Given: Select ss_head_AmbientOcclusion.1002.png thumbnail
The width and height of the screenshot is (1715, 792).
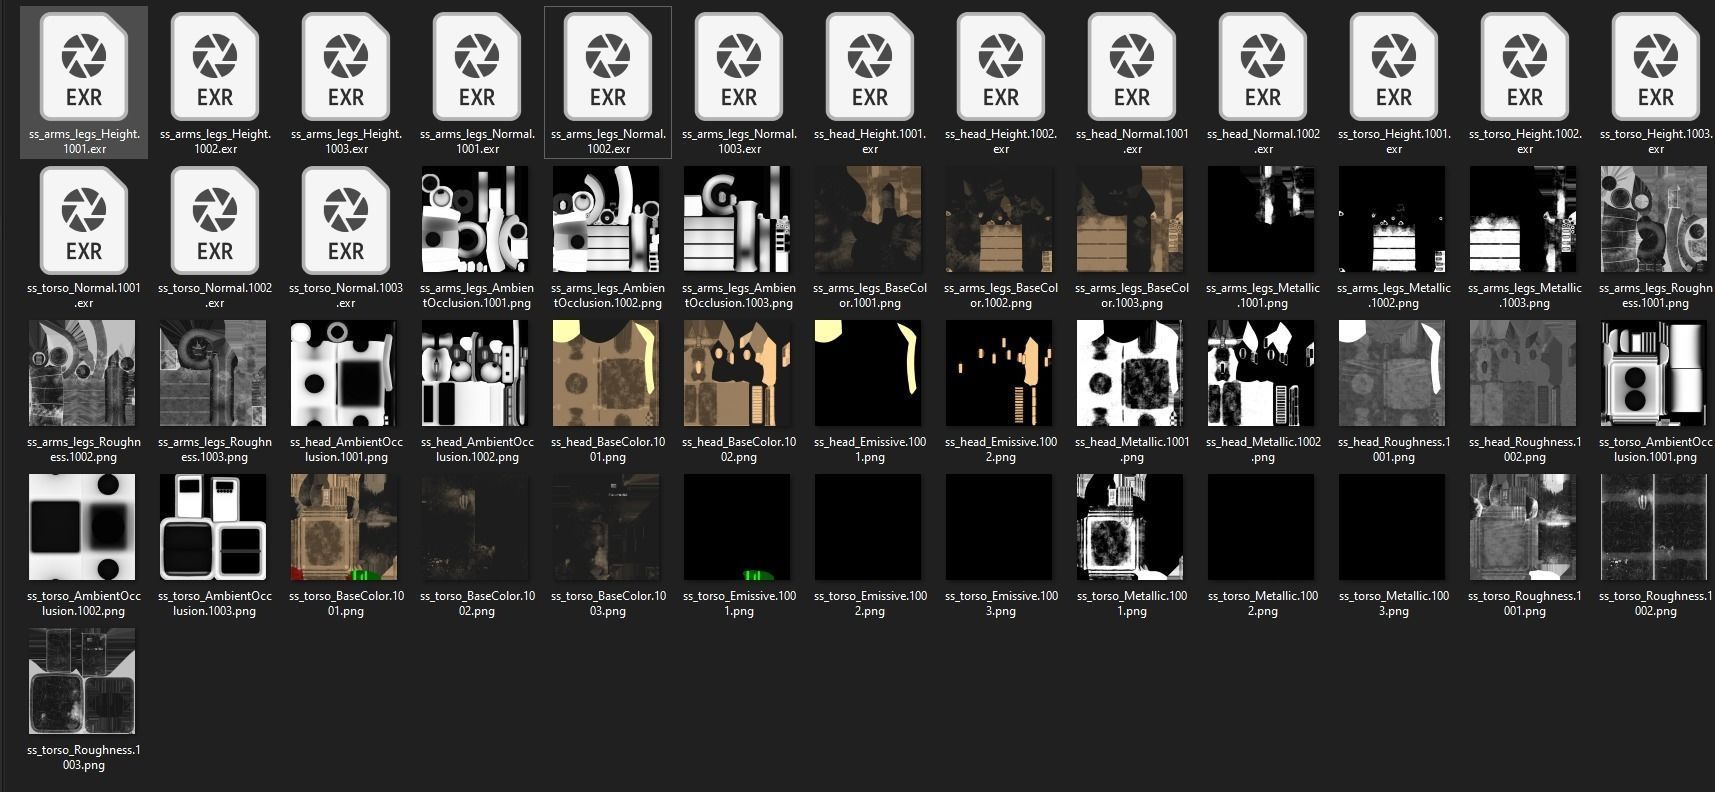Looking at the screenshot, I should point(475,373).
